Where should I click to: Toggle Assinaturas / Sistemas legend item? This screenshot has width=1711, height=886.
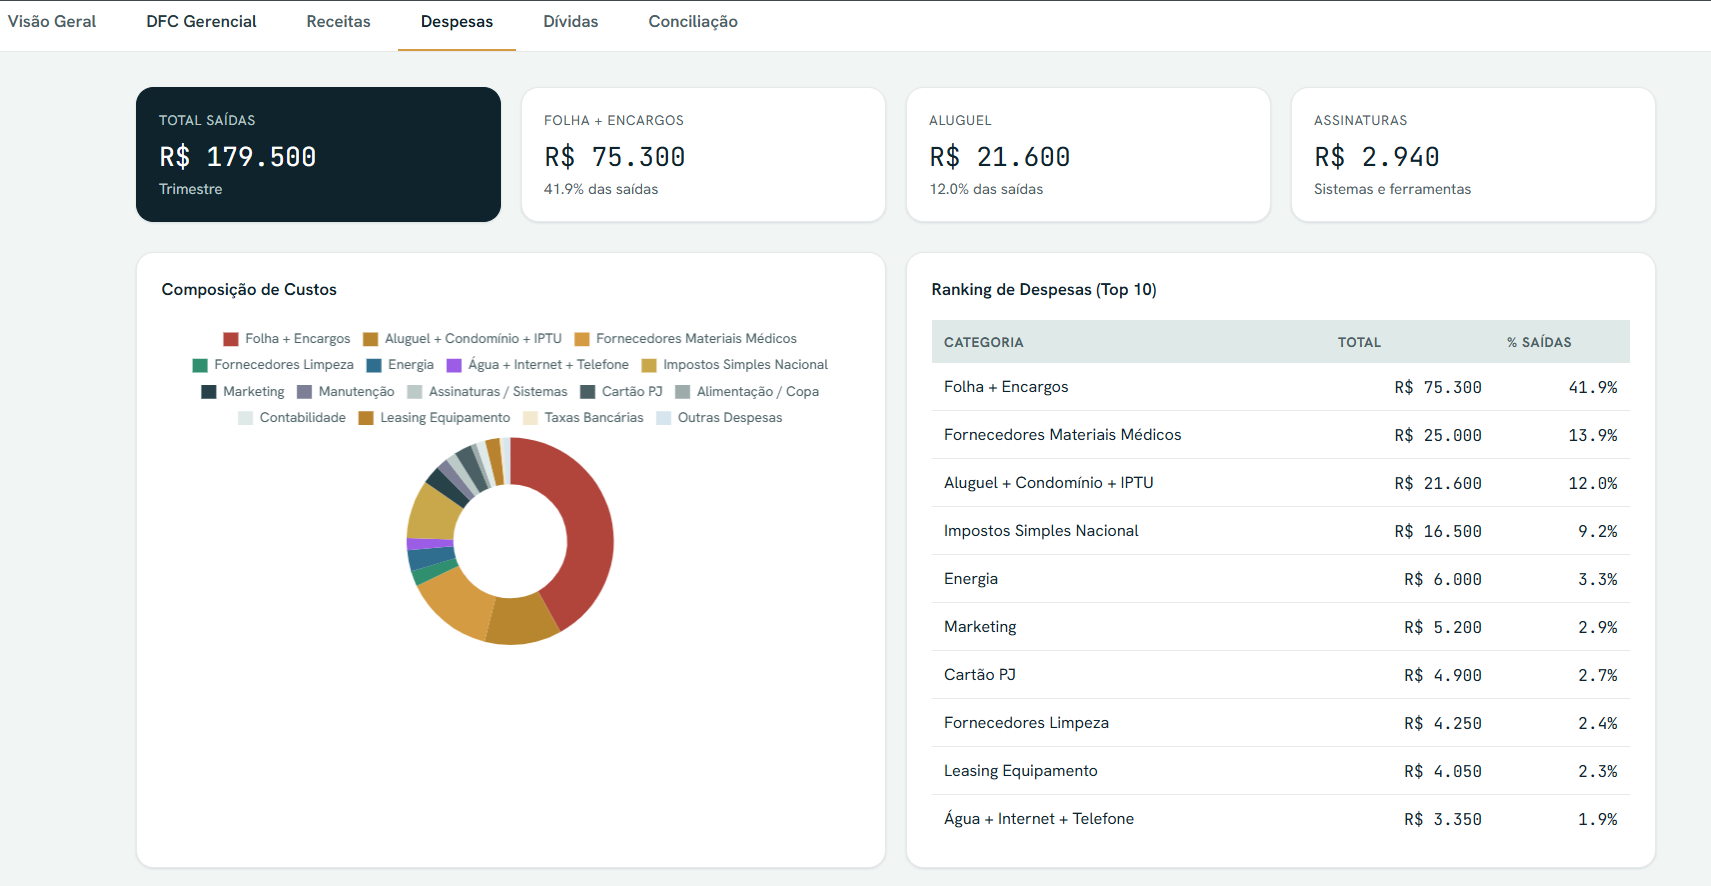coord(487,392)
